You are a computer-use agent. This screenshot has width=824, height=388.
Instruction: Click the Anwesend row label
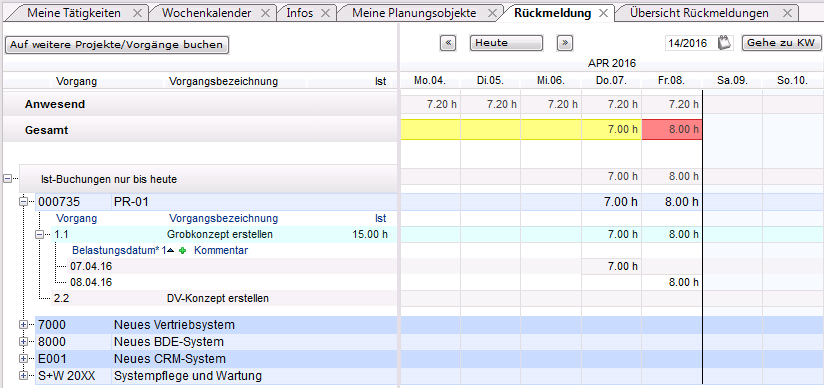tap(55, 105)
